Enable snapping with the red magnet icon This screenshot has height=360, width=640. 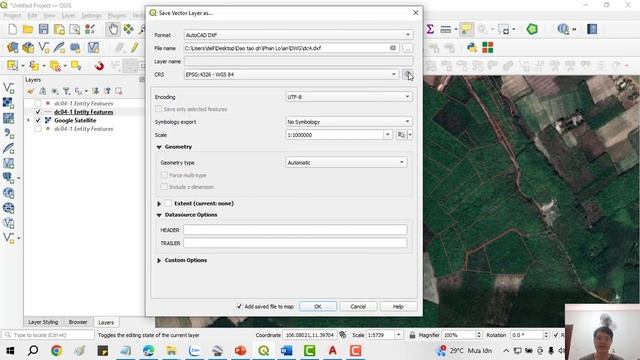99,66
